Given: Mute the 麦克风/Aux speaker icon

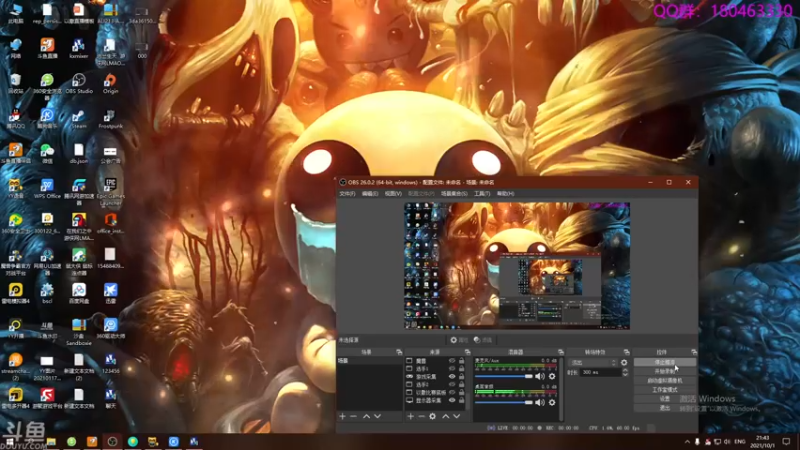Looking at the screenshot, I should pyautogui.click(x=540, y=377).
